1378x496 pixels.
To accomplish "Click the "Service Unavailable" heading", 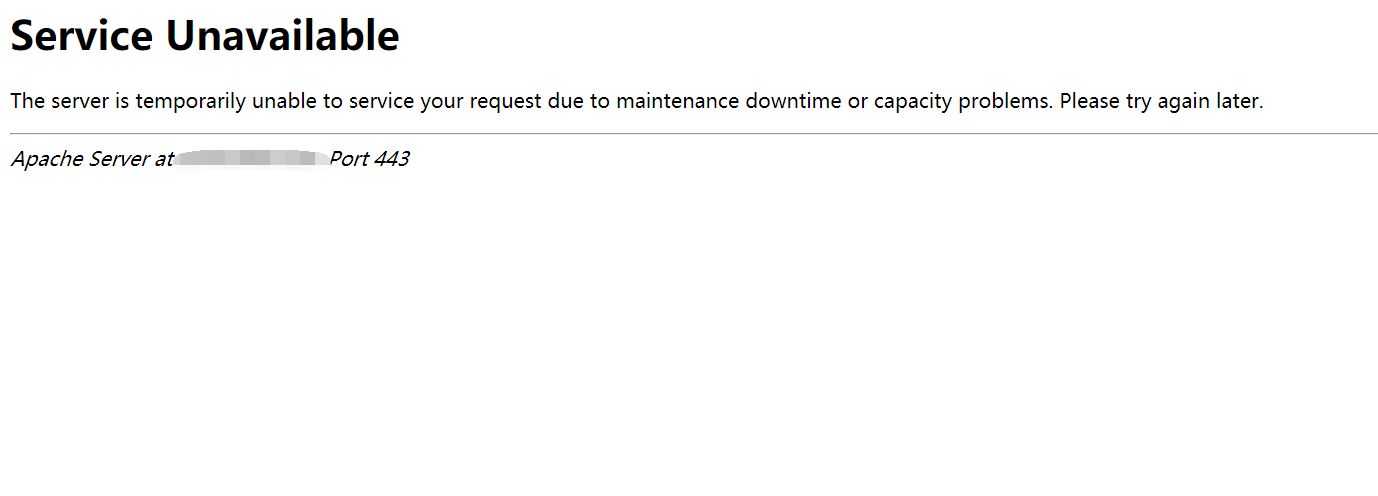I will point(205,36).
